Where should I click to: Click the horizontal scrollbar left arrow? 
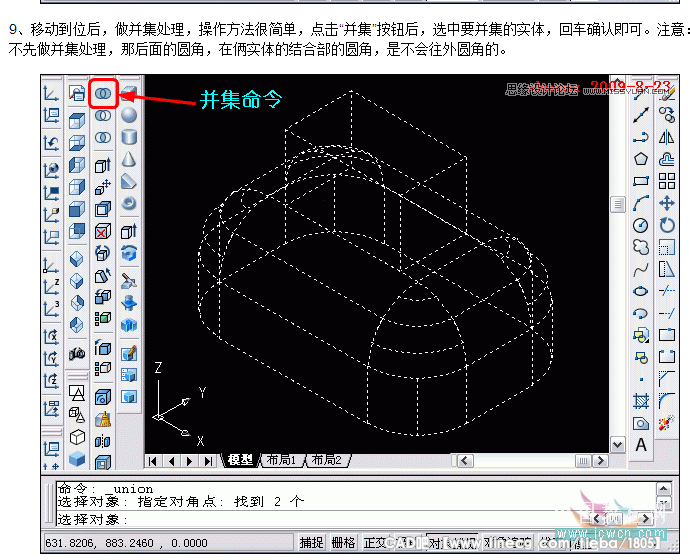tap(465, 461)
